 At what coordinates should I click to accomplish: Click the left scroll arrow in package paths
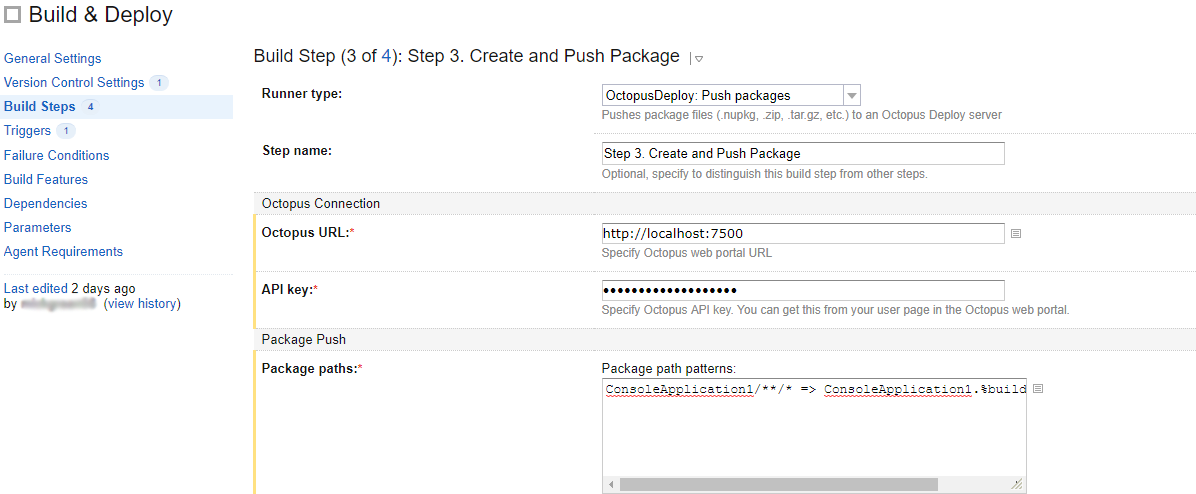pos(610,484)
